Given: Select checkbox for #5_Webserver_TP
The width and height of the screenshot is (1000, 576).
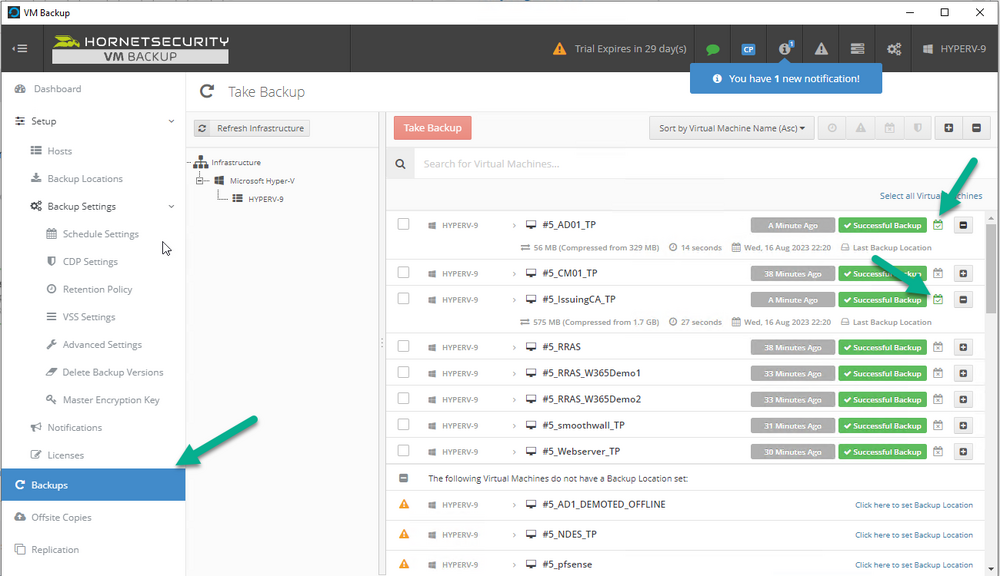Looking at the screenshot, I should pos(403,451).
